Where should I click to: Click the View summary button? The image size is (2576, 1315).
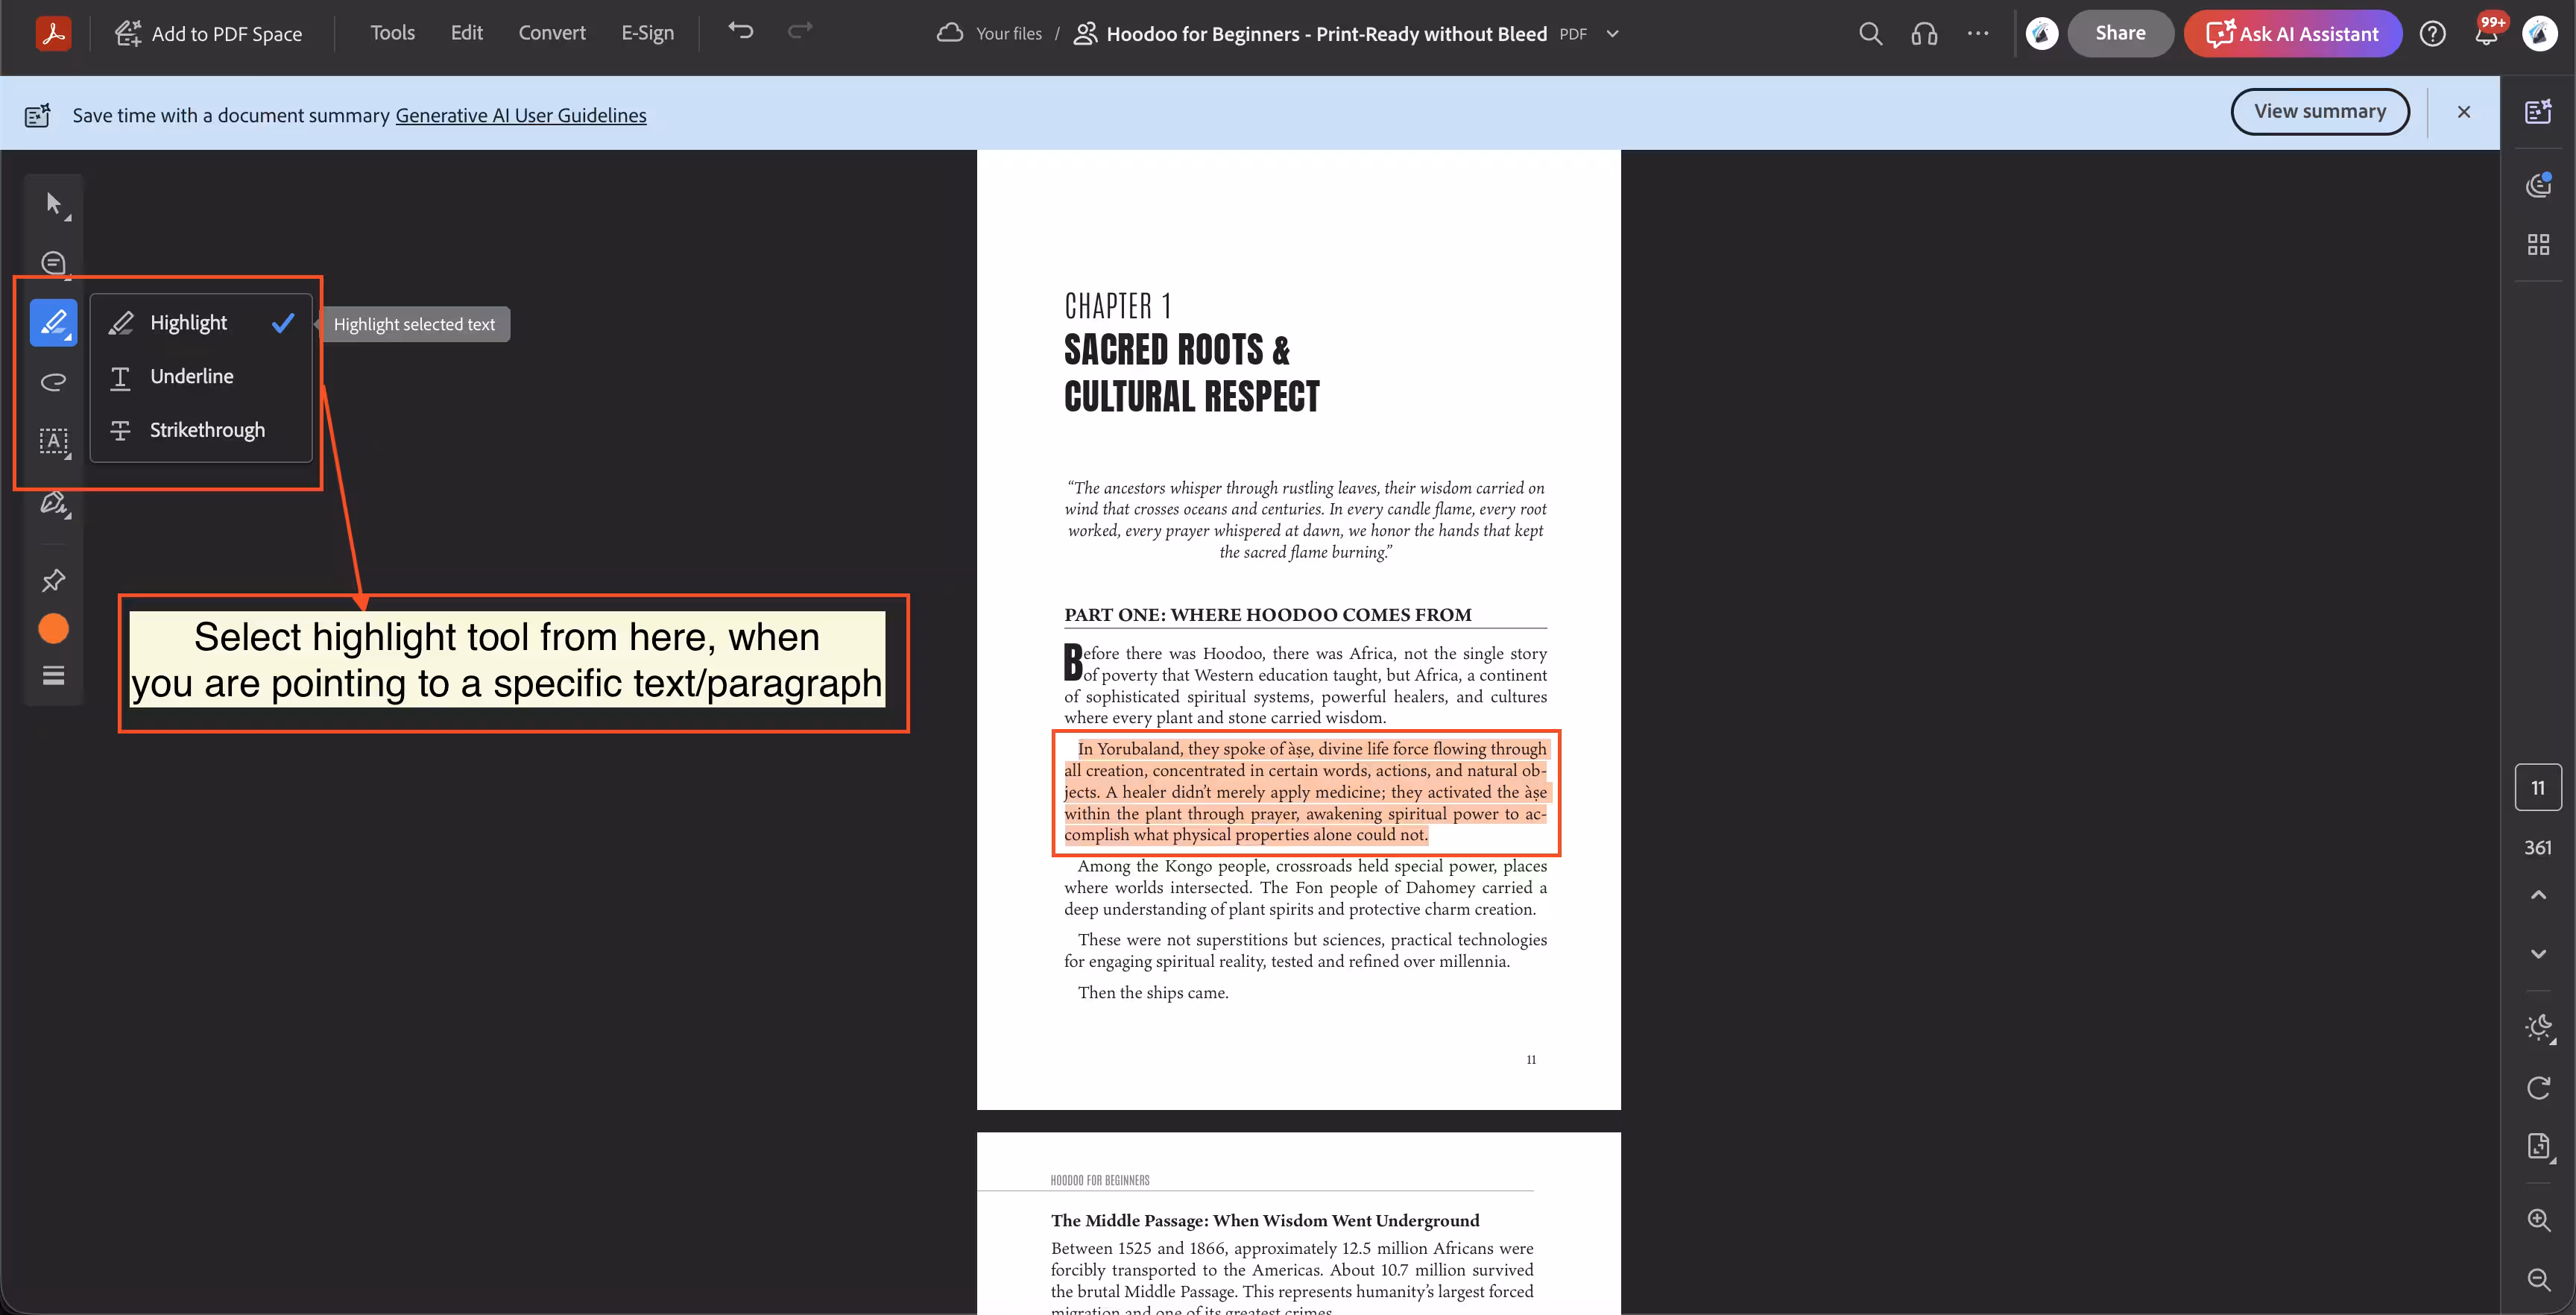[x=2320, y=111]
